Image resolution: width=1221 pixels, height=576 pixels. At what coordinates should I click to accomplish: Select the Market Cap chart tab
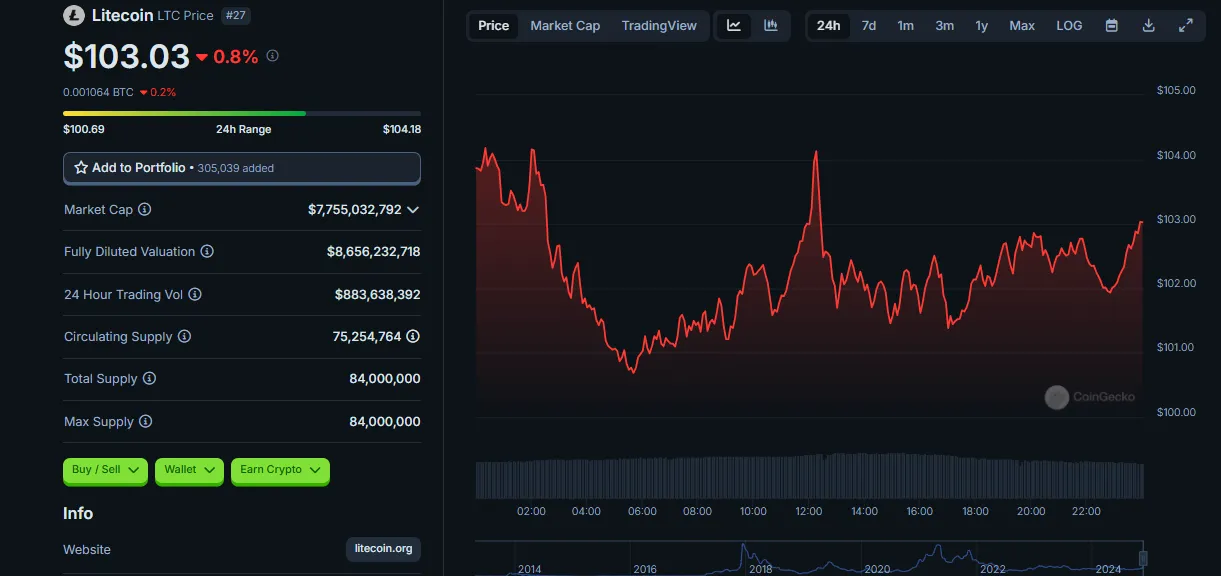point(565,26)
